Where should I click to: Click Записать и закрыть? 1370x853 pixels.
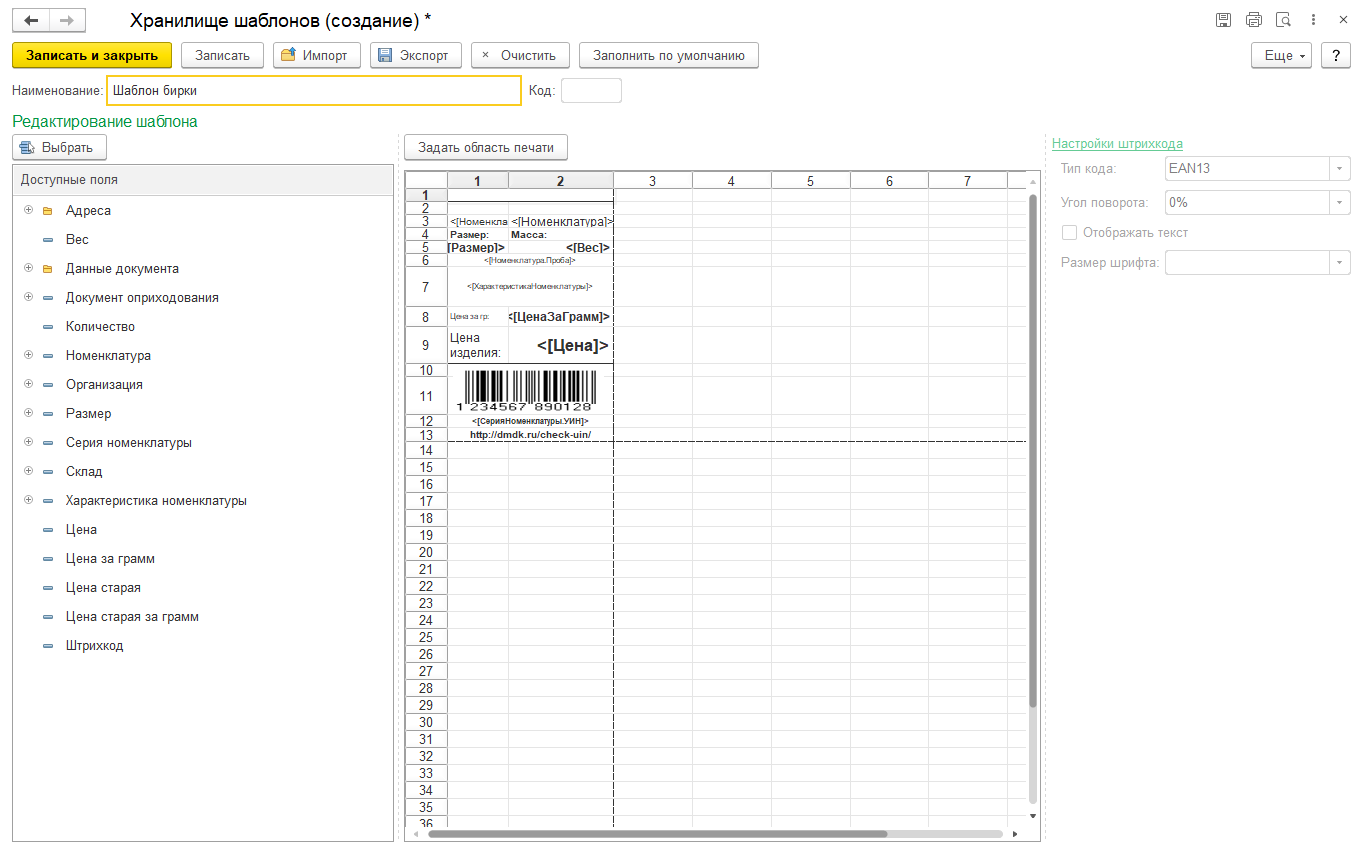(x=92, y=56)
